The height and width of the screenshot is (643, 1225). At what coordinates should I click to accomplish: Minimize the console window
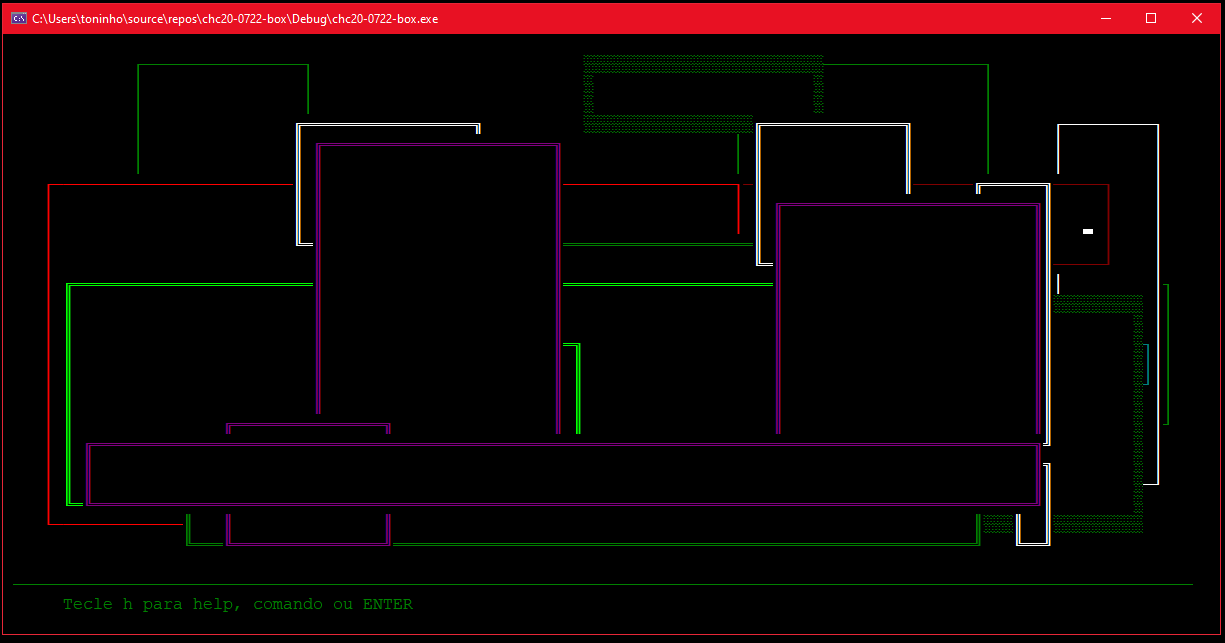coord(1106,18)
